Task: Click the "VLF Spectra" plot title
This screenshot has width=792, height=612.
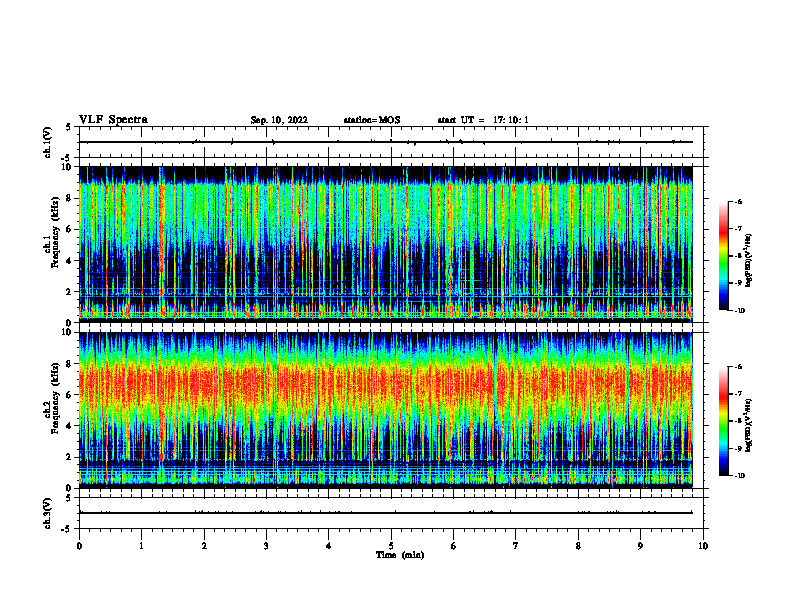Action: 113,120
